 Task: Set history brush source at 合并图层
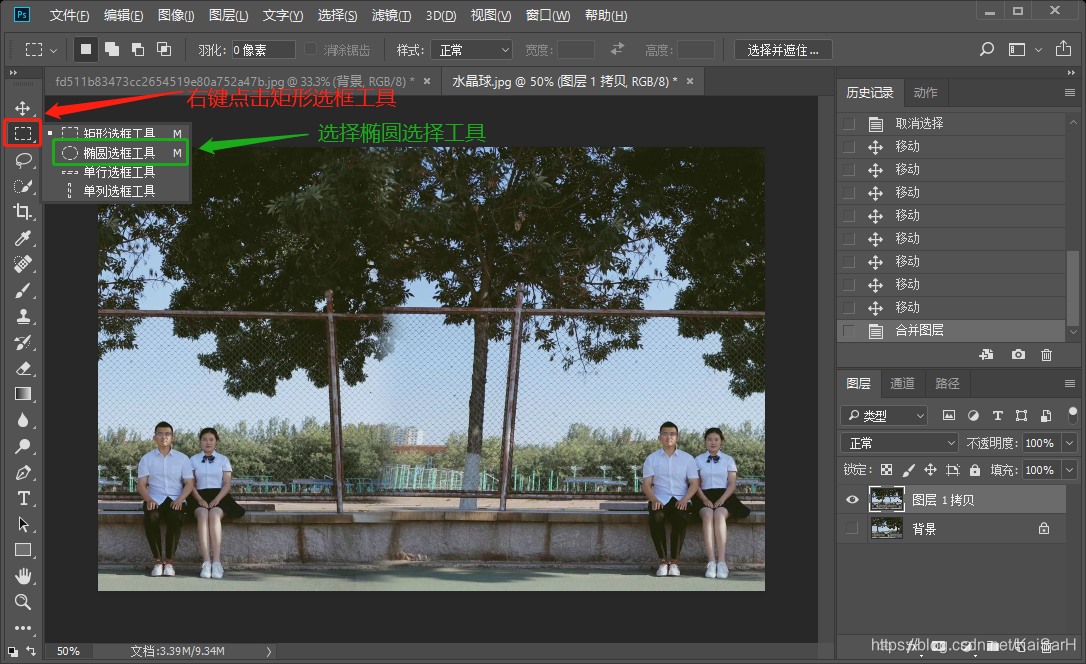pyautogui.click(x=848, y=331)
